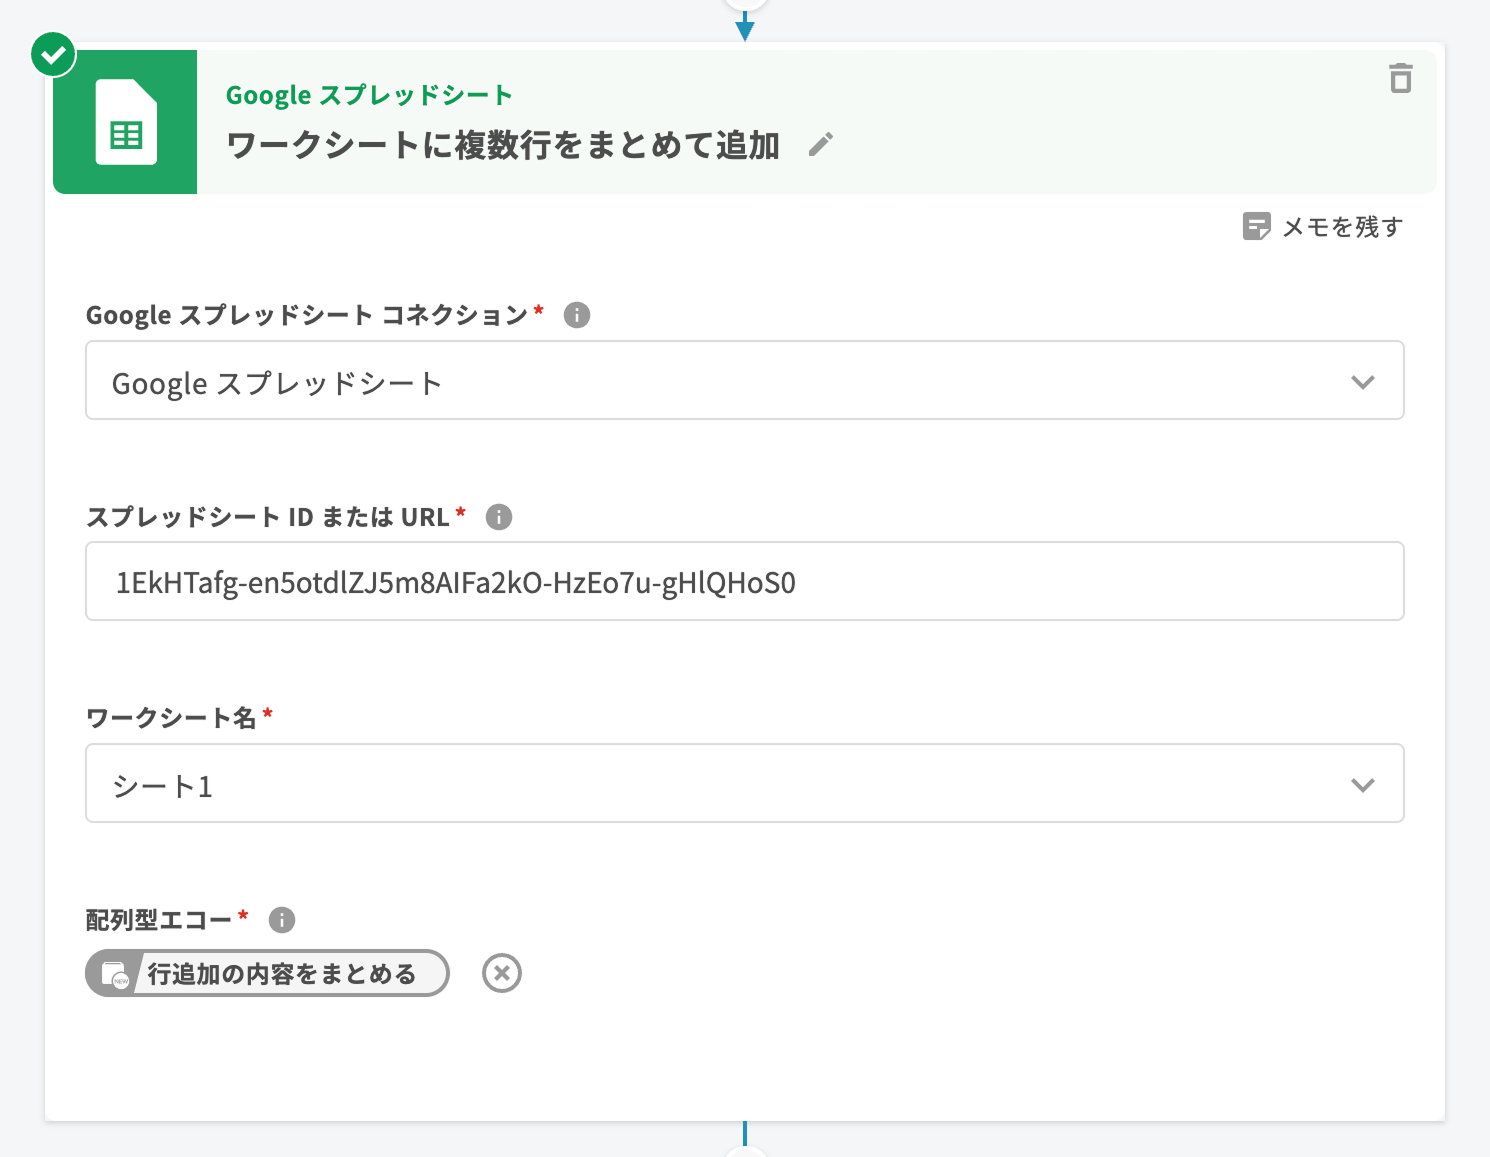Click the Google Sheets app icon
The image size is (1490, 1157).
(x=125, y=122)
